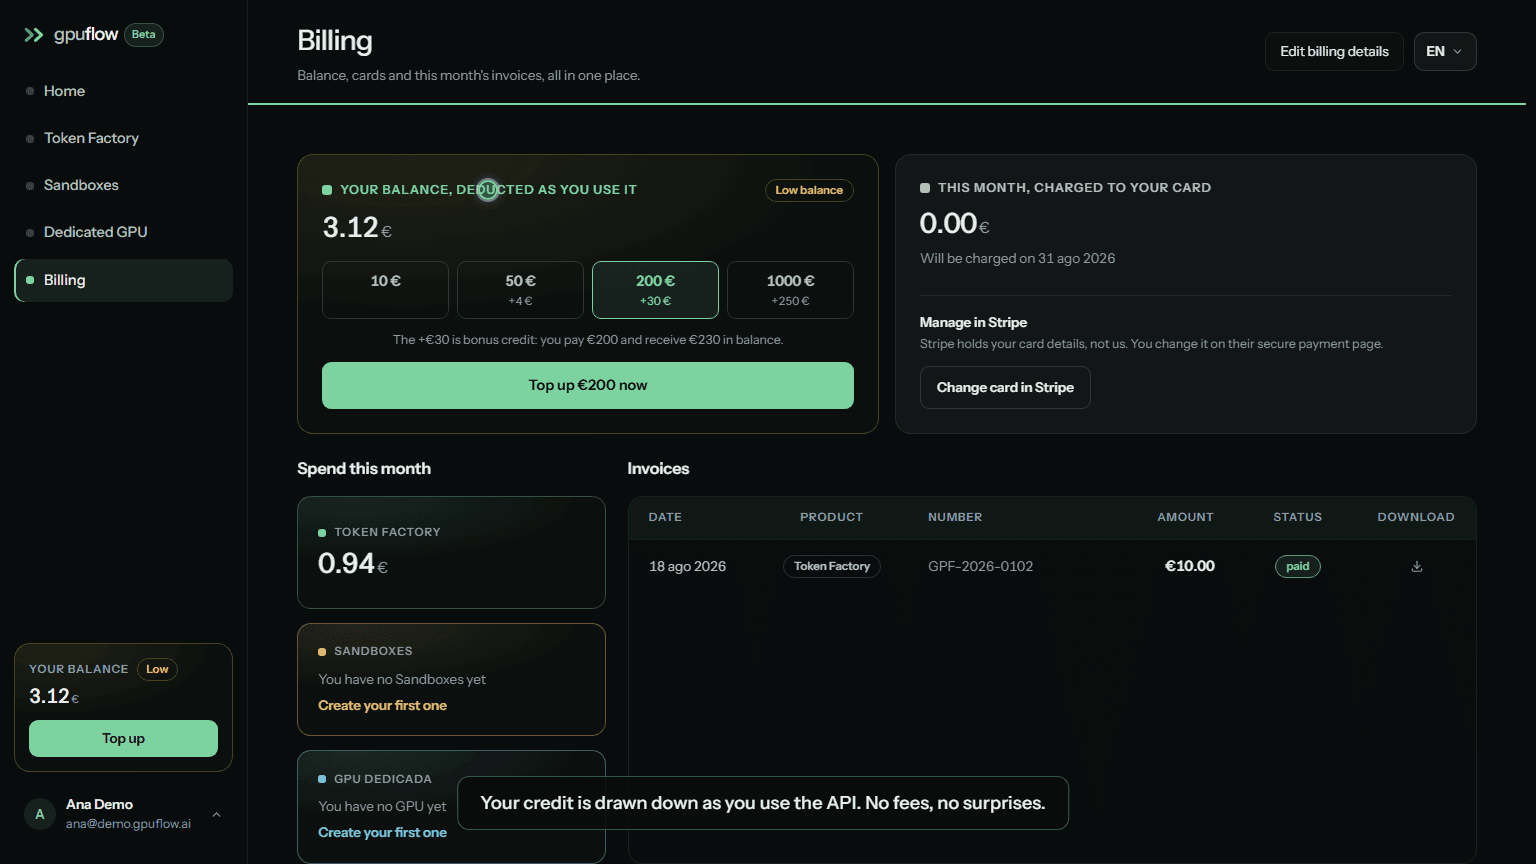1536x864 pixels.
Task: Click the PRODUCT column header
Action: coord(831,517)
